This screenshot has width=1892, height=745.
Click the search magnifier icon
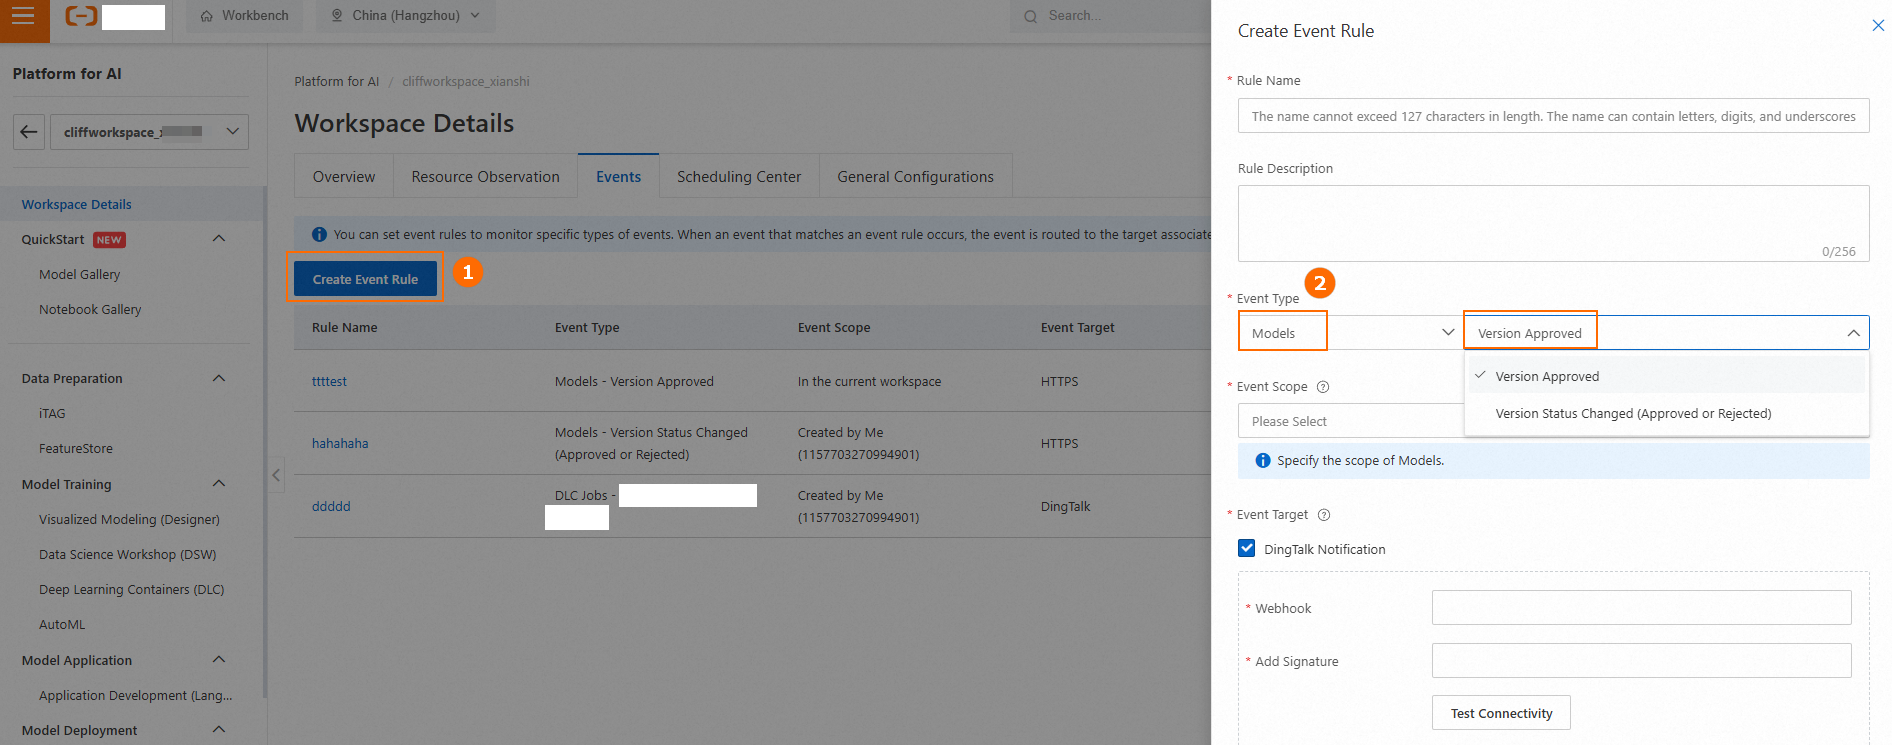click(x=1030, y=16)
